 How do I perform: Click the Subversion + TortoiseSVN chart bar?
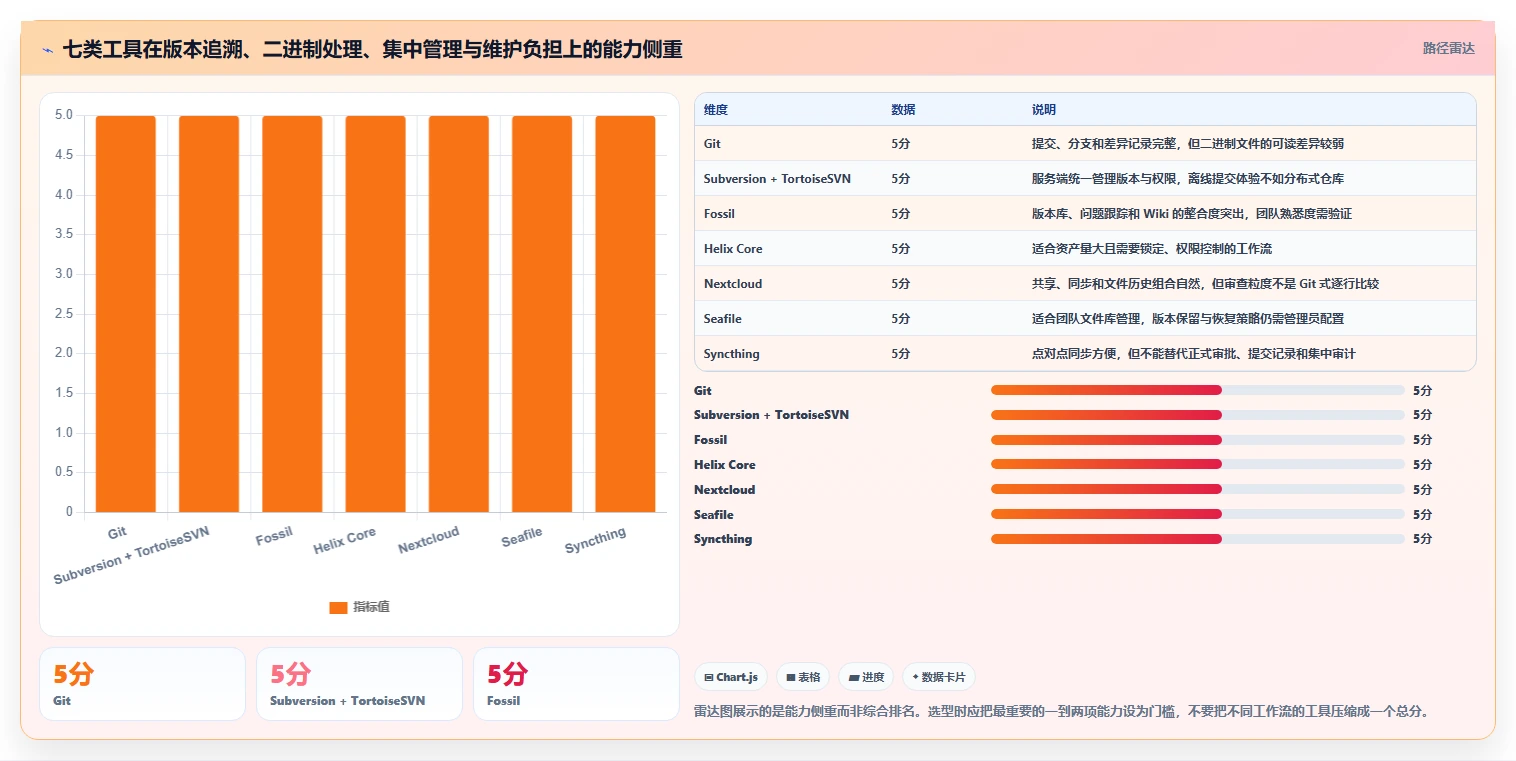[209, 314]
